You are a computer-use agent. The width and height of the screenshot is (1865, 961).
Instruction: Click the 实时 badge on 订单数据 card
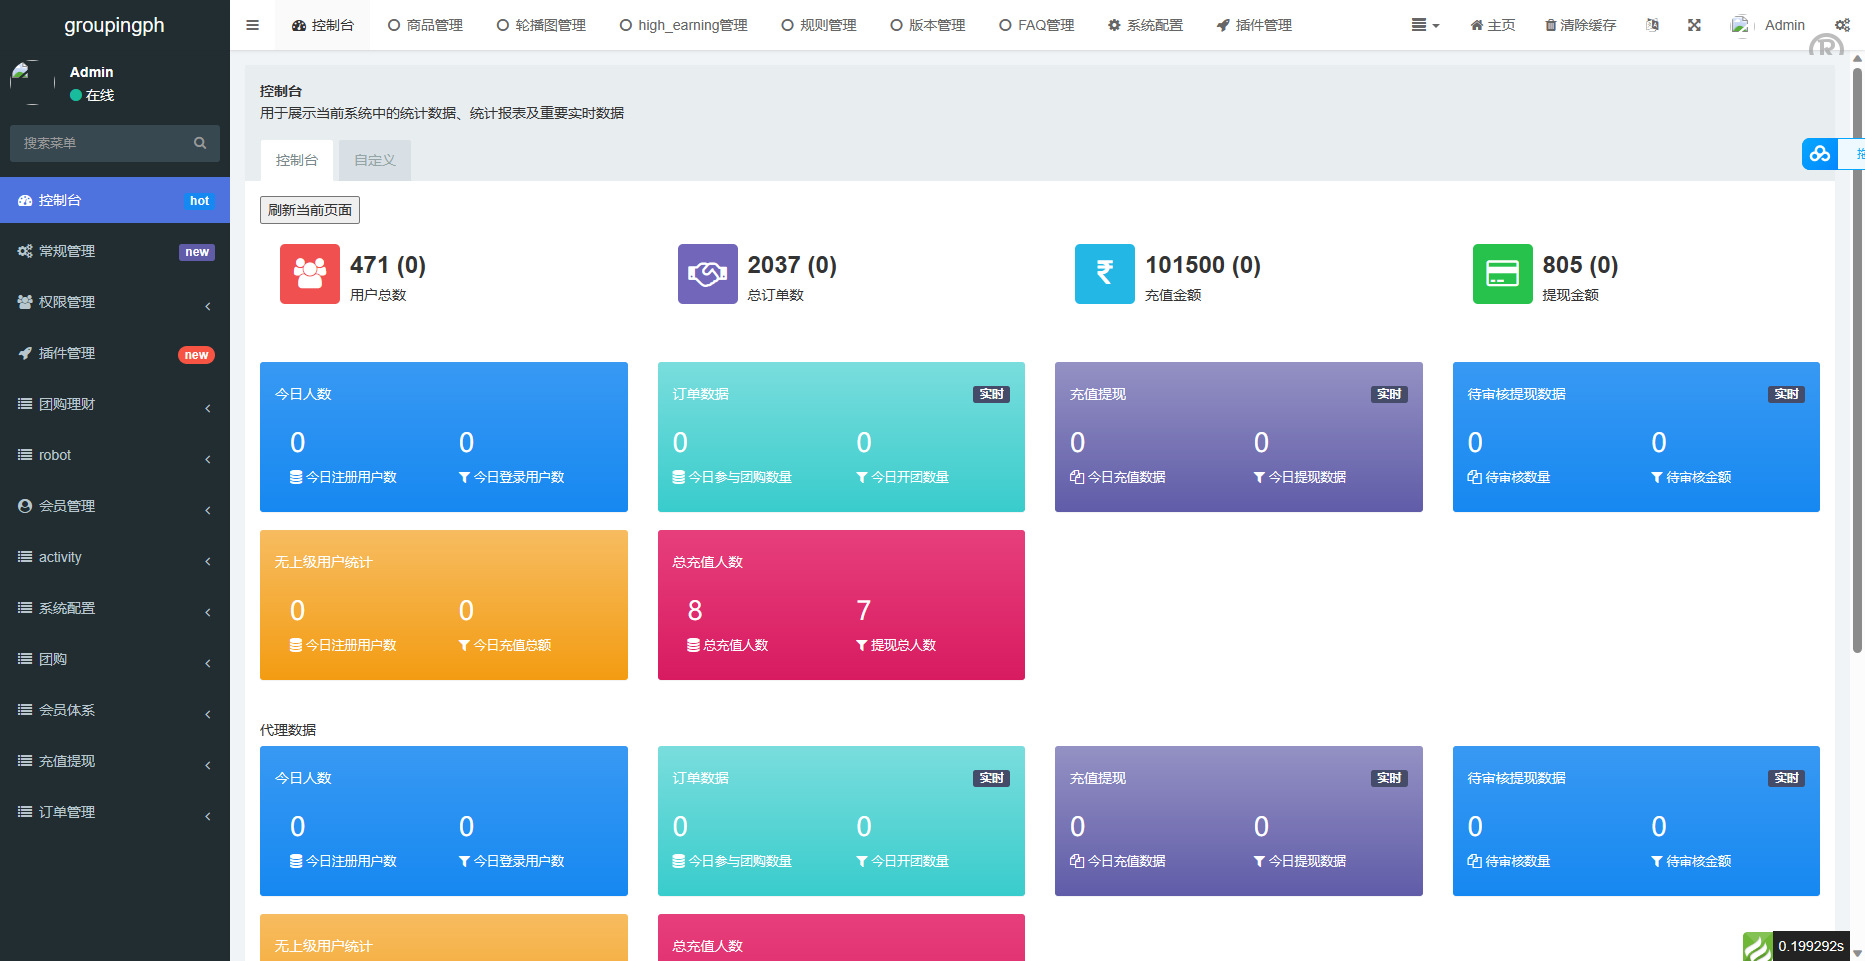tap(990, 394)
